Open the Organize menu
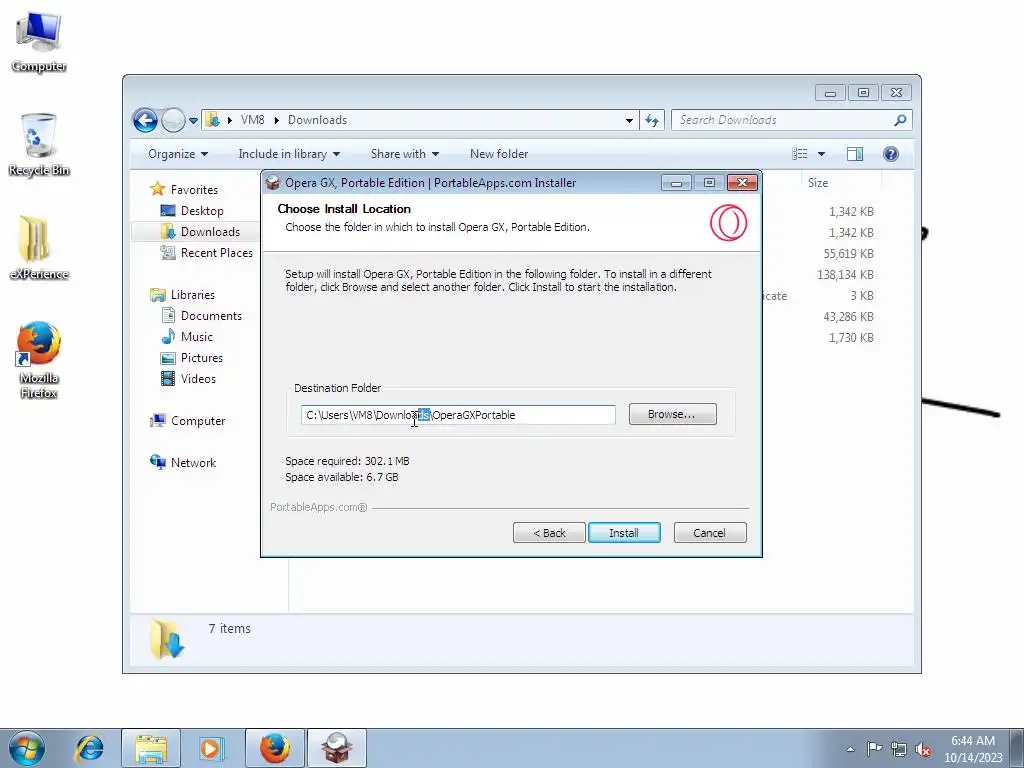Screen dimensions: 1024x768 [178, 154]
